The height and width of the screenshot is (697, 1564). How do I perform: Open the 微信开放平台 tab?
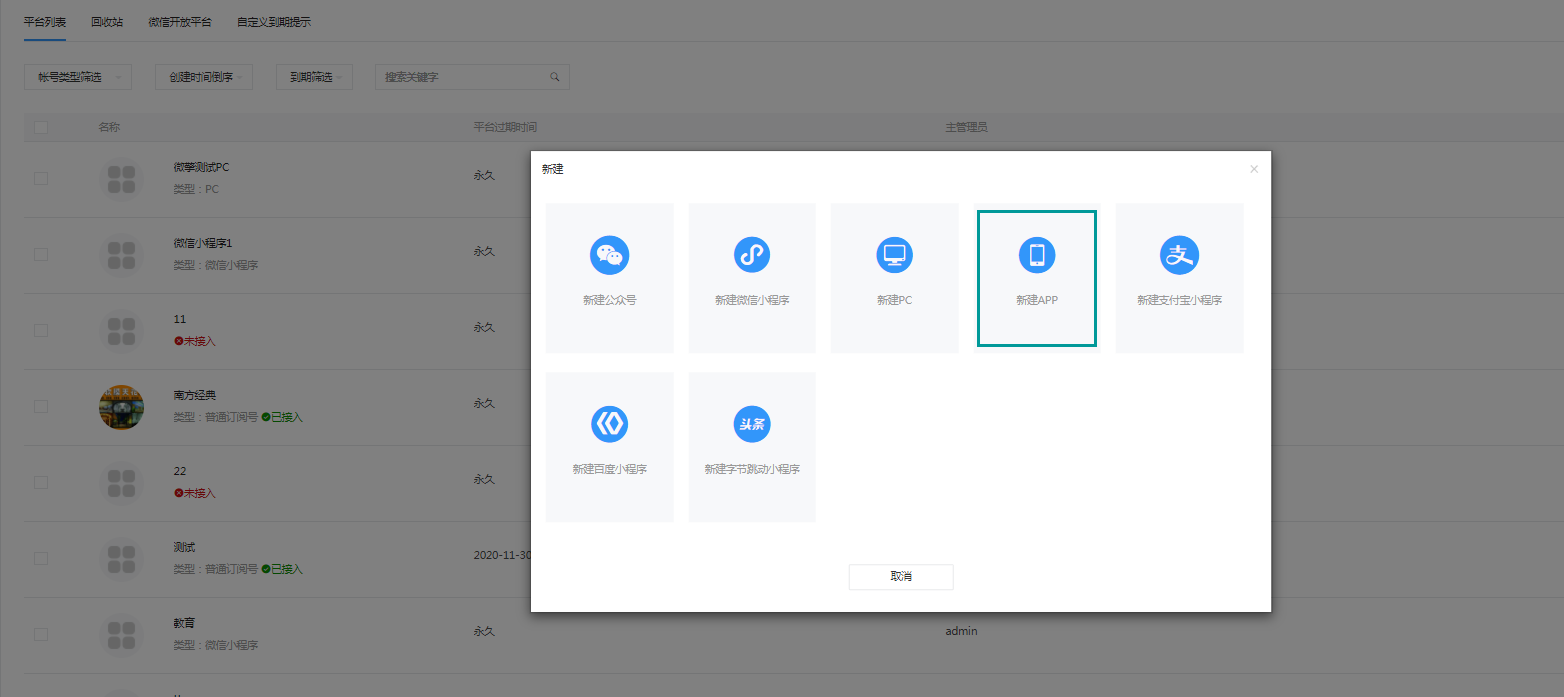[180, 21]
